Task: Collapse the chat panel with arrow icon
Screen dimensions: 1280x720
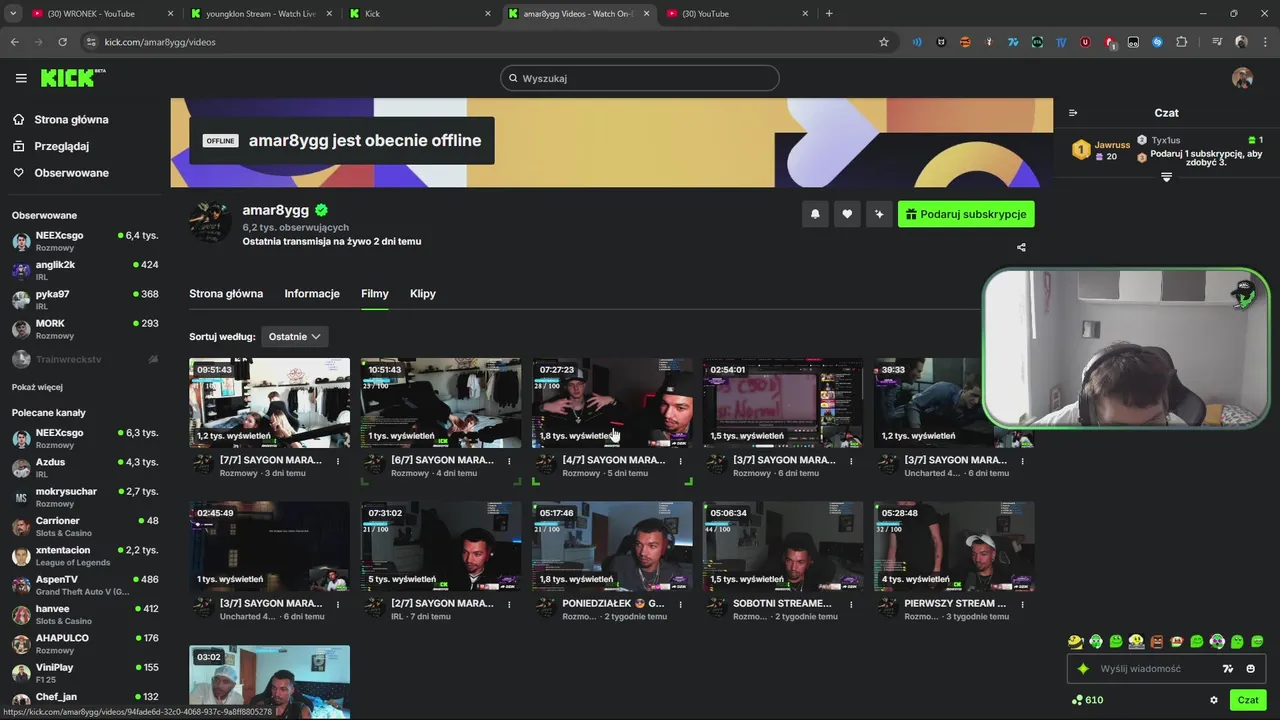Action: (x=1073, y=113)
